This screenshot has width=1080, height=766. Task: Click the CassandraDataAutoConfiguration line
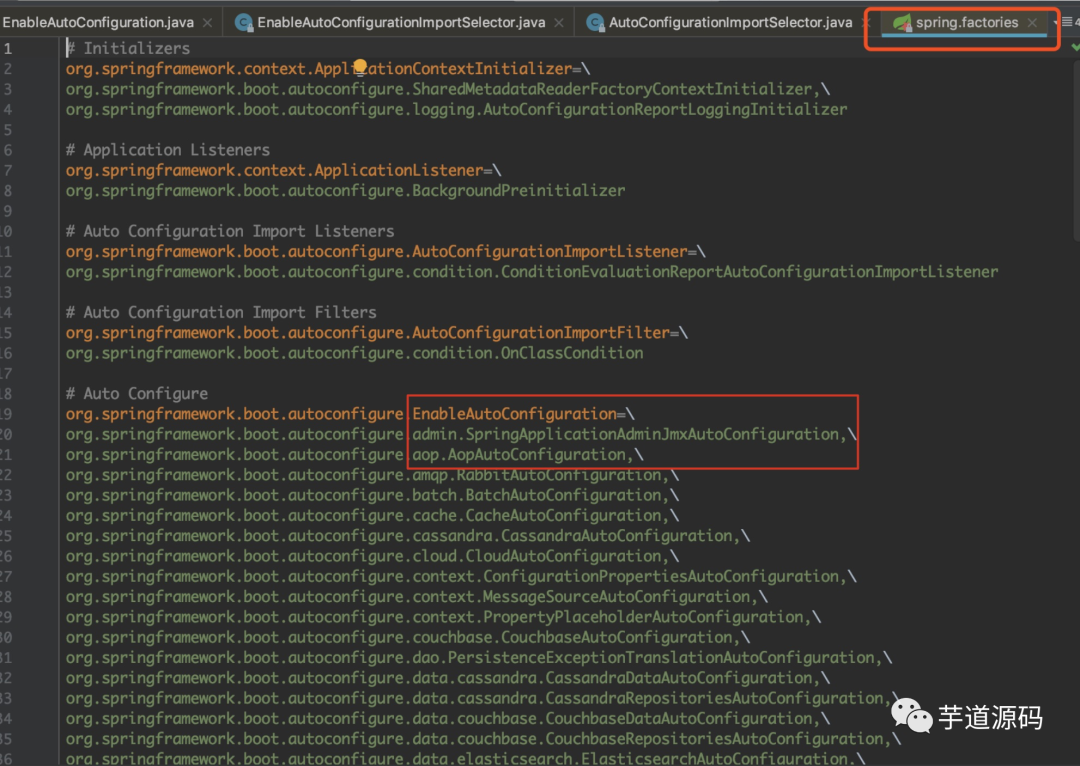(448, 679)
